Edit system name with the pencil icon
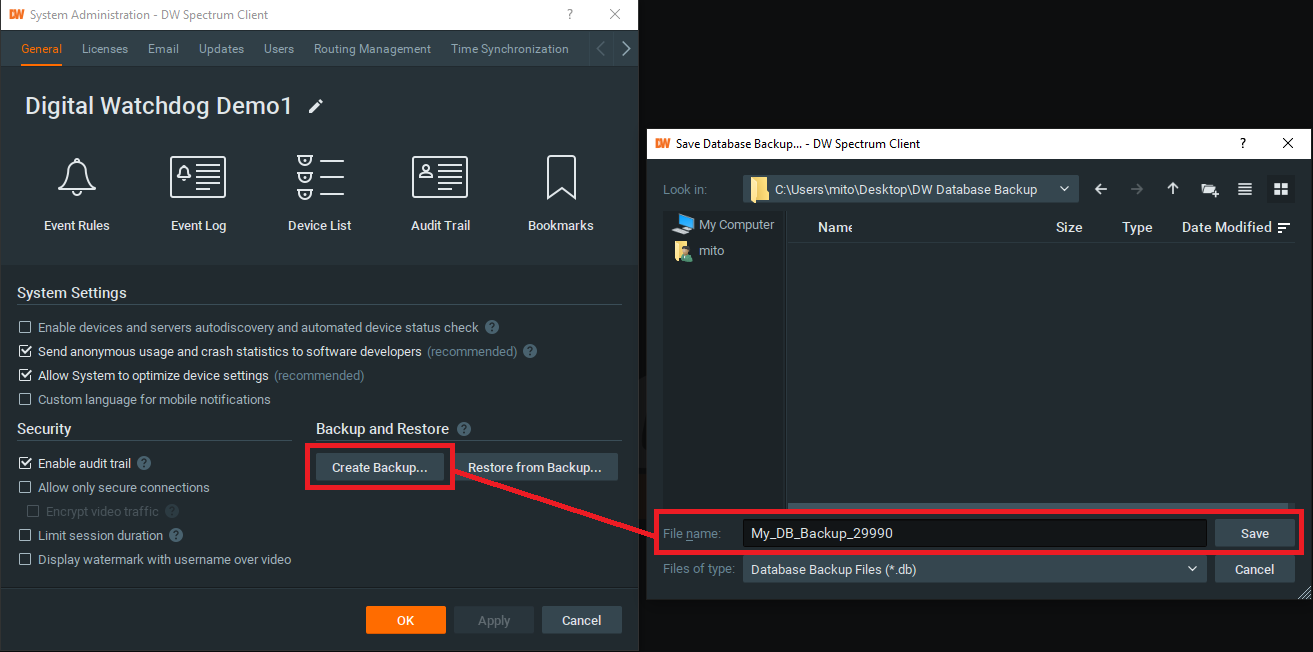 [x=316, y=106]
